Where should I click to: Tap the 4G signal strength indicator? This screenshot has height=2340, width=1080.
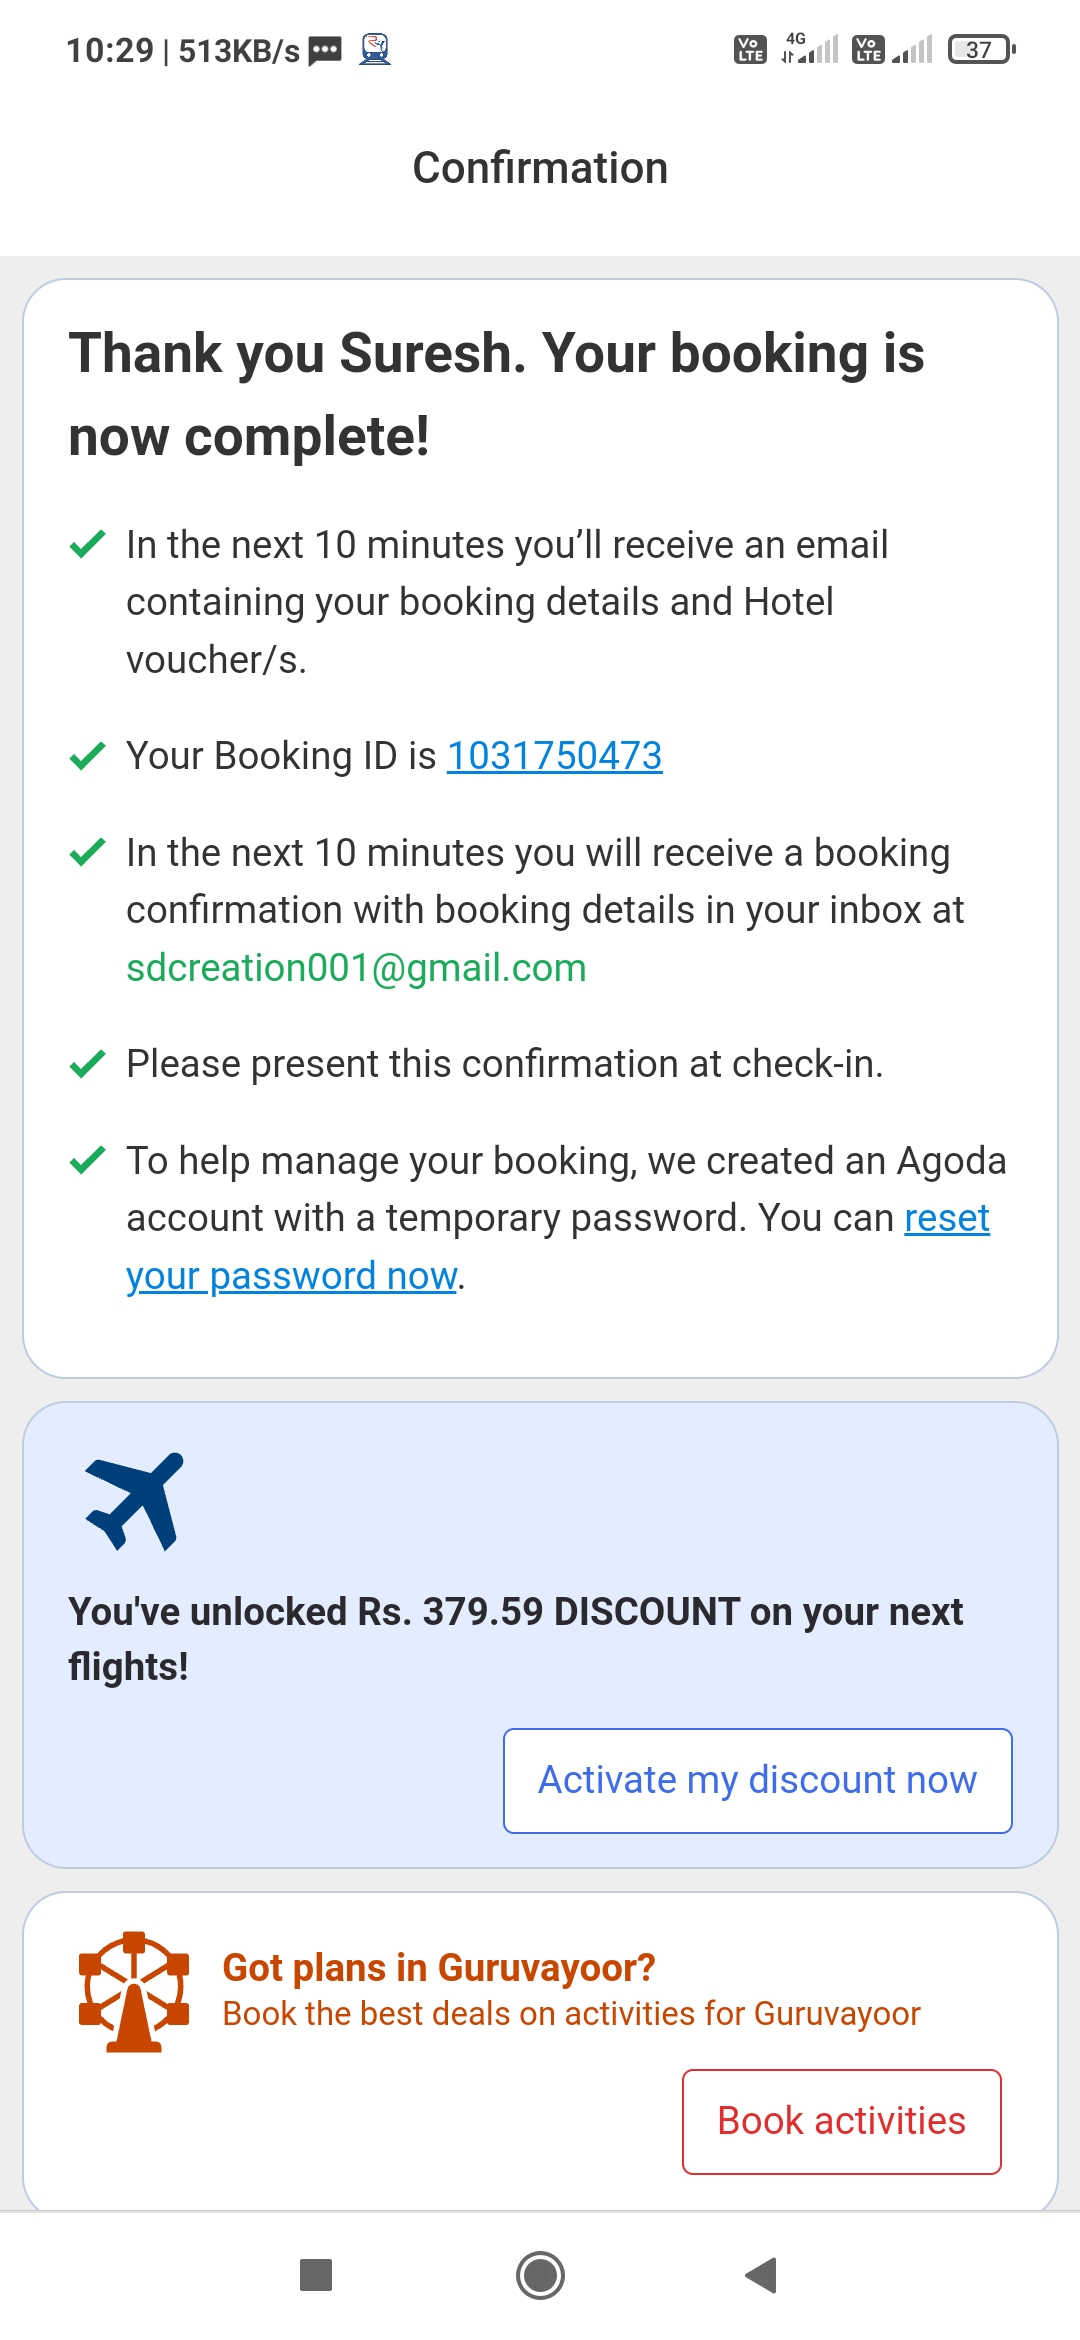point(810,49)
